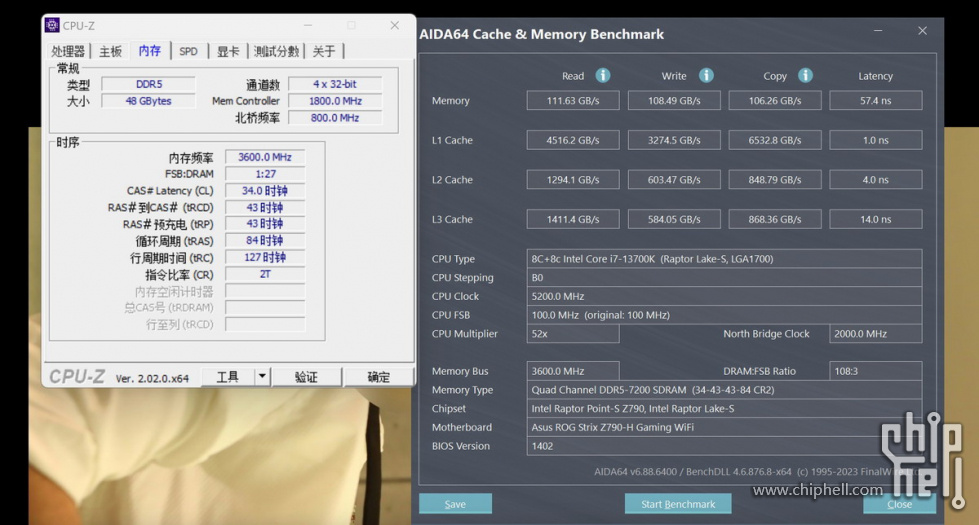
Task: Click the Memory Bus field 3600.0 MHz
Action: (573, 371)
